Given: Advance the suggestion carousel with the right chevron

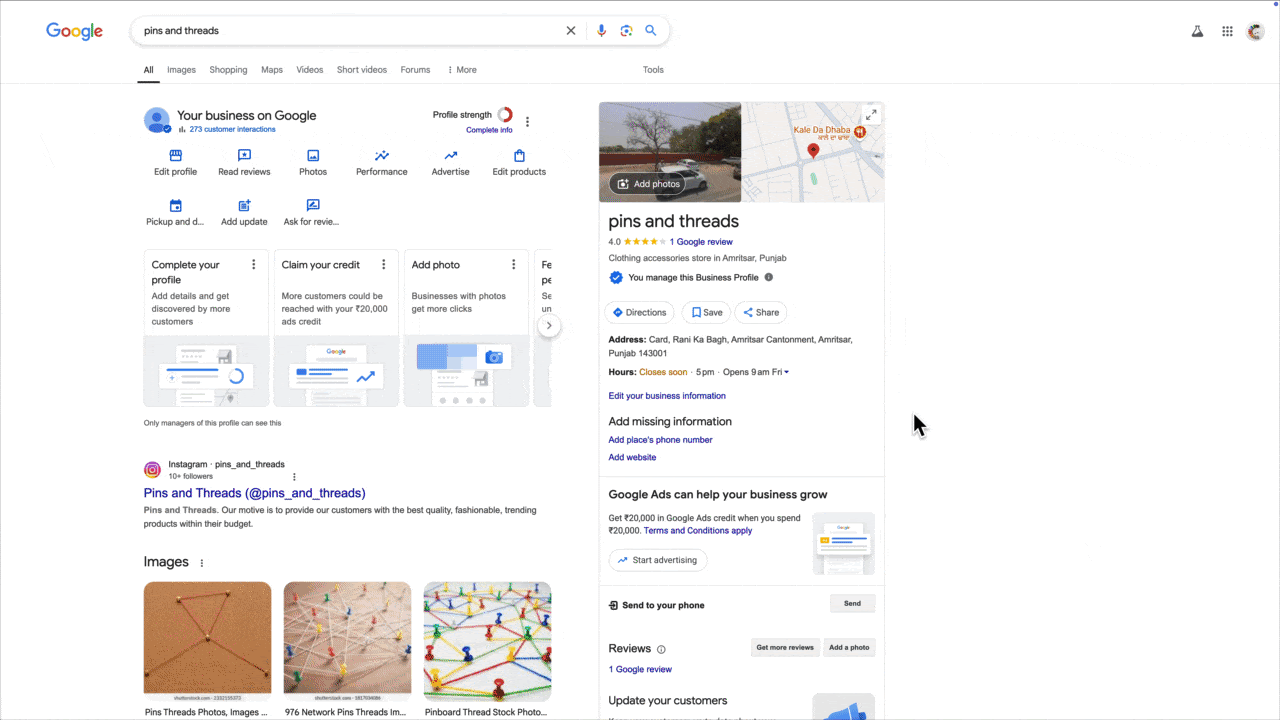Looking at the screenshot, I should [x=549, y=325].
